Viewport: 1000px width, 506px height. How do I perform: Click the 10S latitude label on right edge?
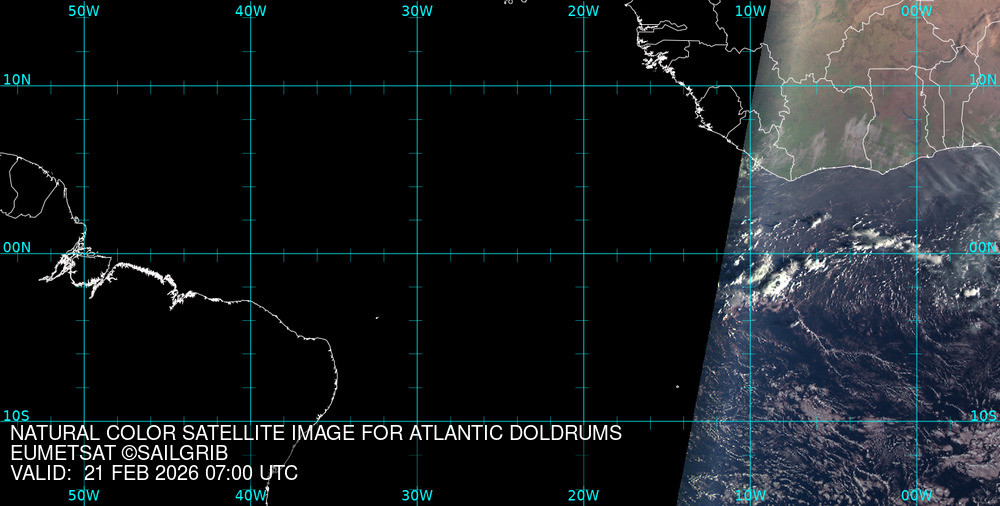coord(983,415)
